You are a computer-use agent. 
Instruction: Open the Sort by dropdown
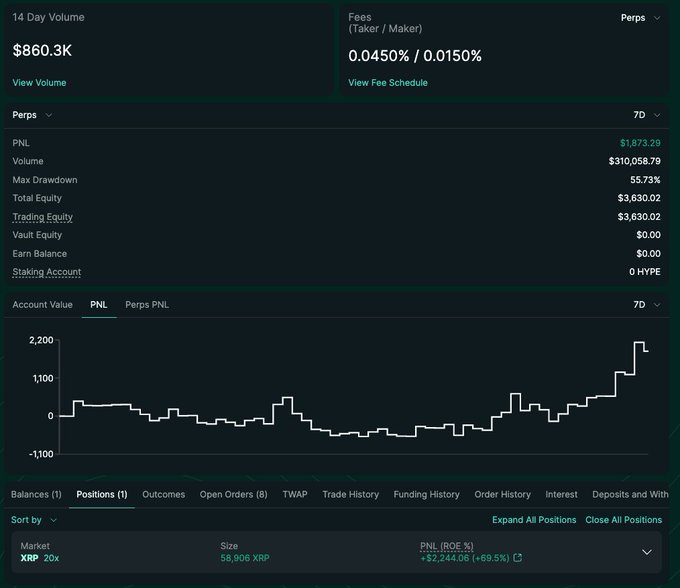34,520
